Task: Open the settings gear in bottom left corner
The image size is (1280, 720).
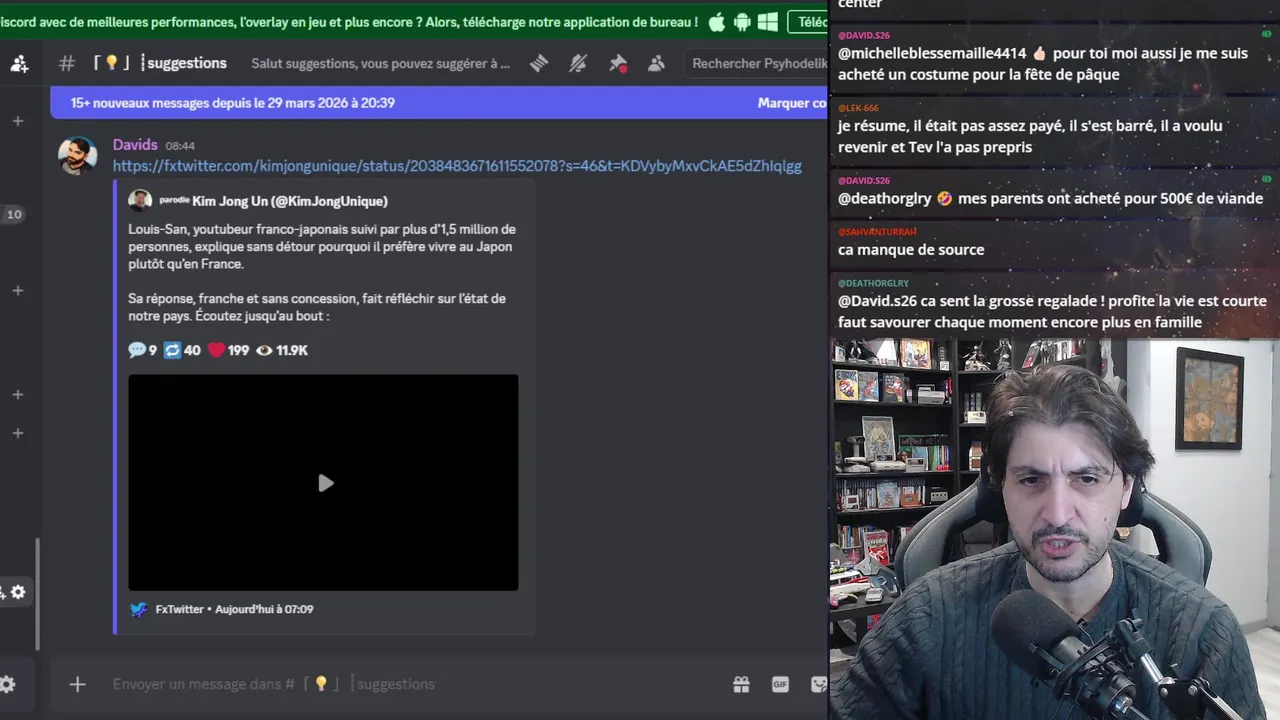Action: pyautogui.click(x=7, y=684)
